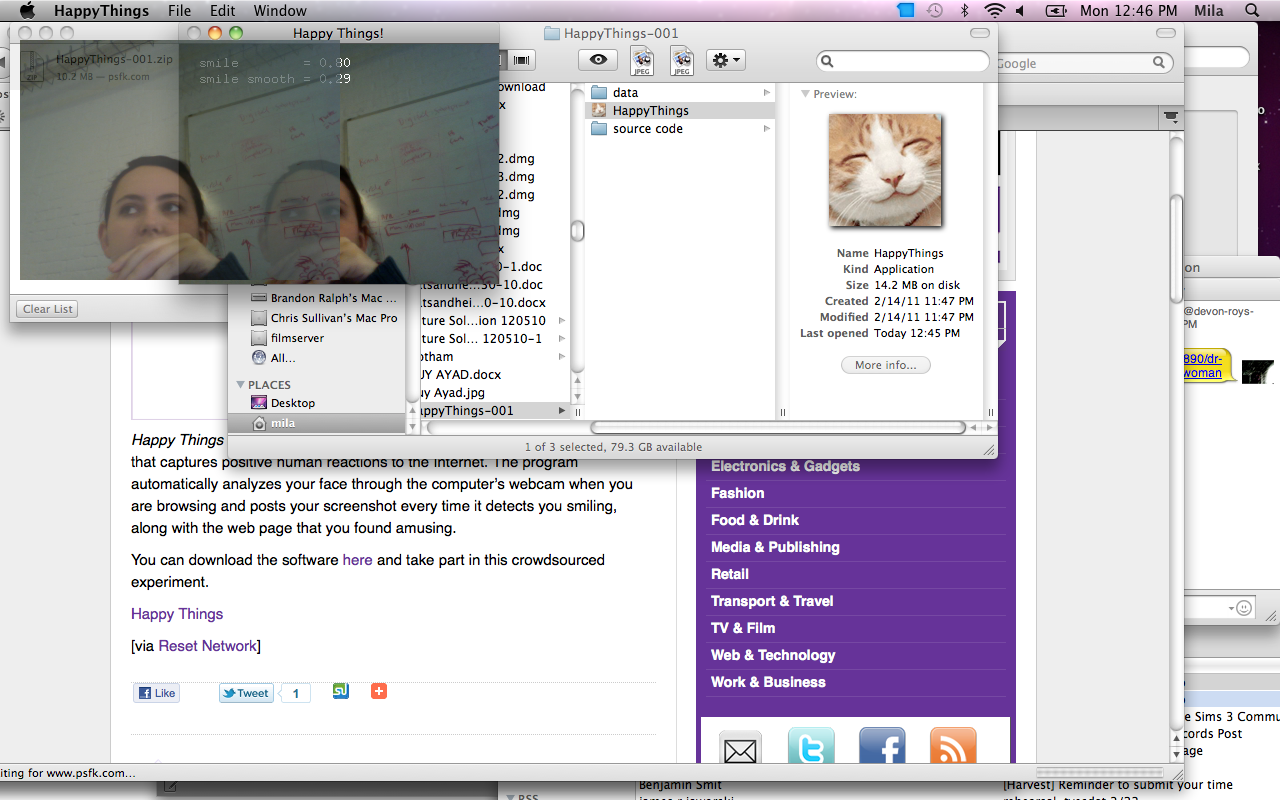Click the email envelope icon in sidebar
Image resolution: width=1280 pixels, height=800 pixels.
click(740, 749)
